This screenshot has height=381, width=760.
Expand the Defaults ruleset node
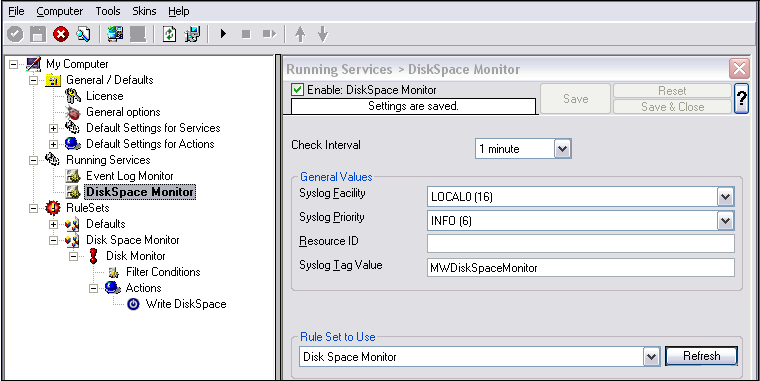tap(53, 224)
